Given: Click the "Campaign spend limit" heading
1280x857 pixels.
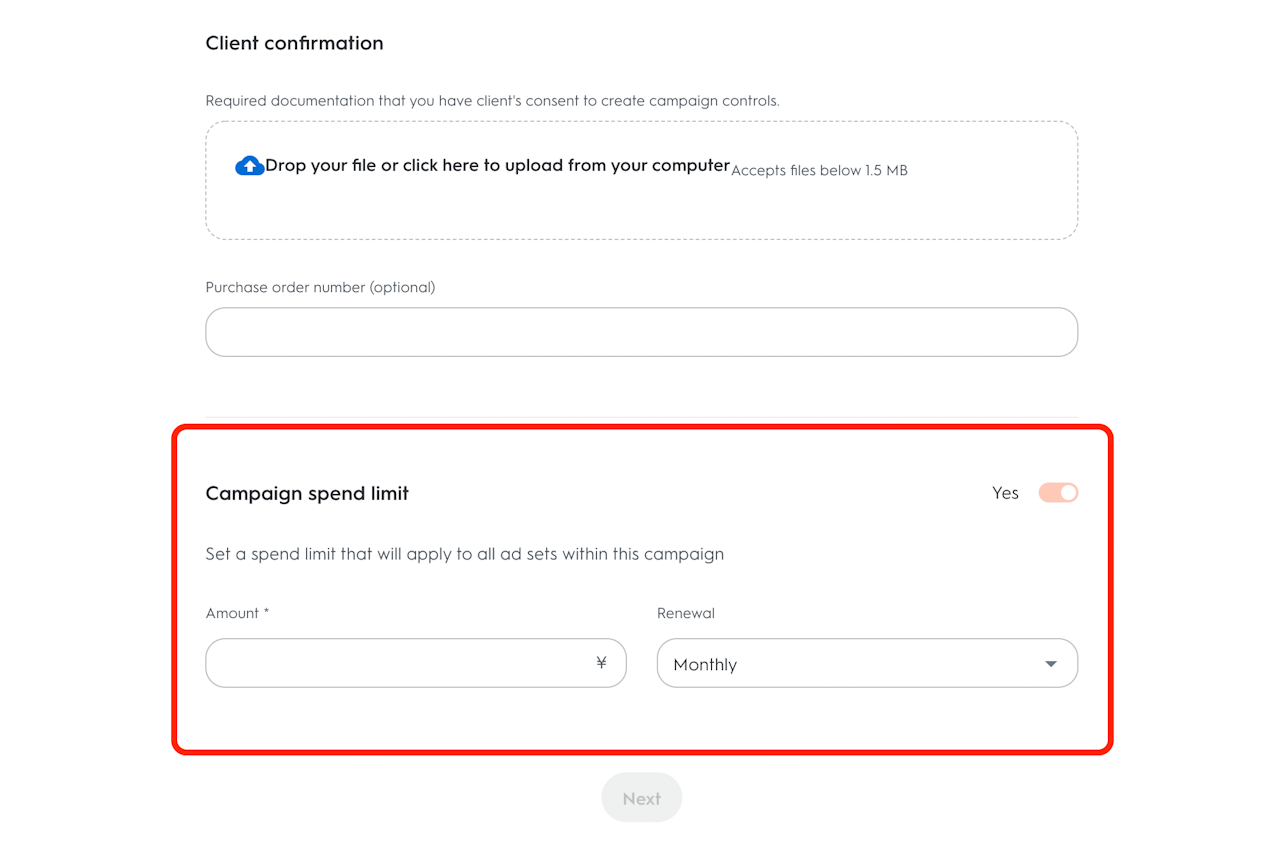Looking at the screenshot, I should point(307,493).
